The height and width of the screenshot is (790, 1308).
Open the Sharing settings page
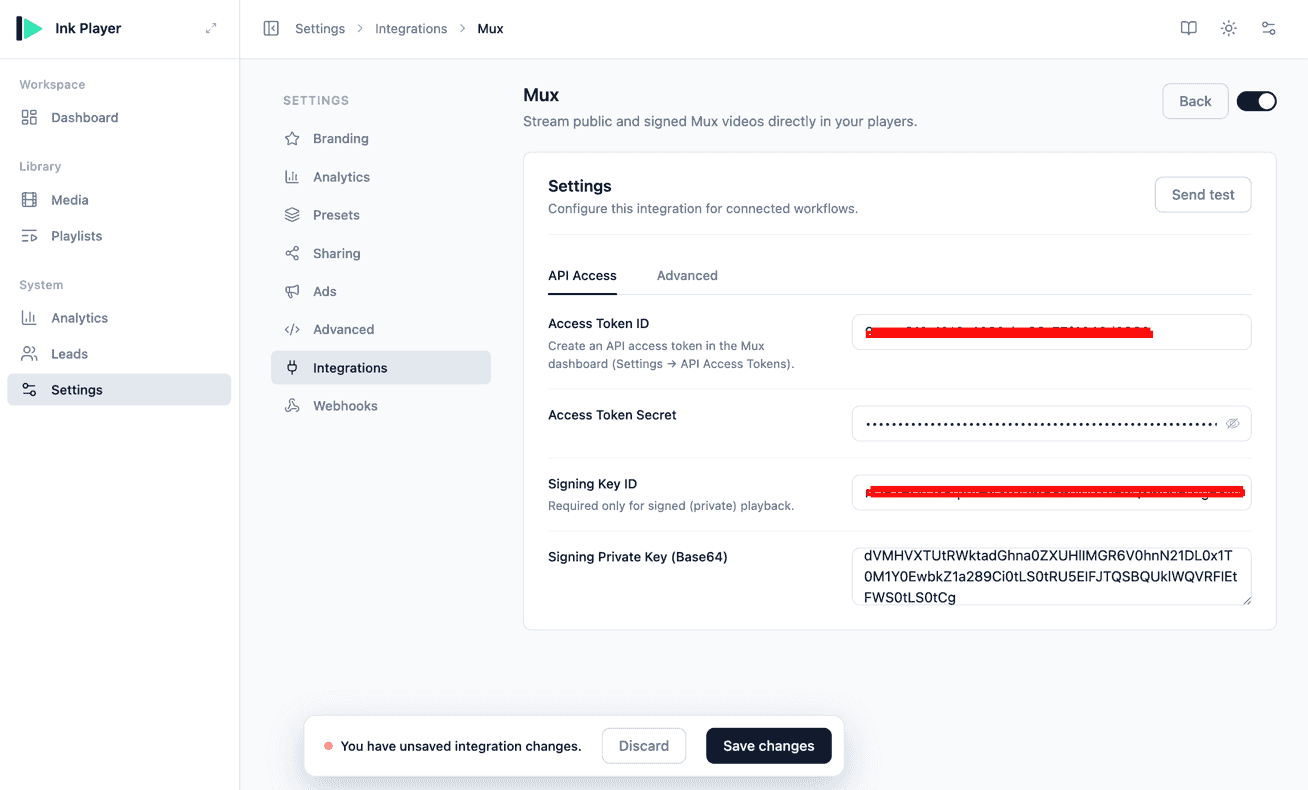(381, 253)
